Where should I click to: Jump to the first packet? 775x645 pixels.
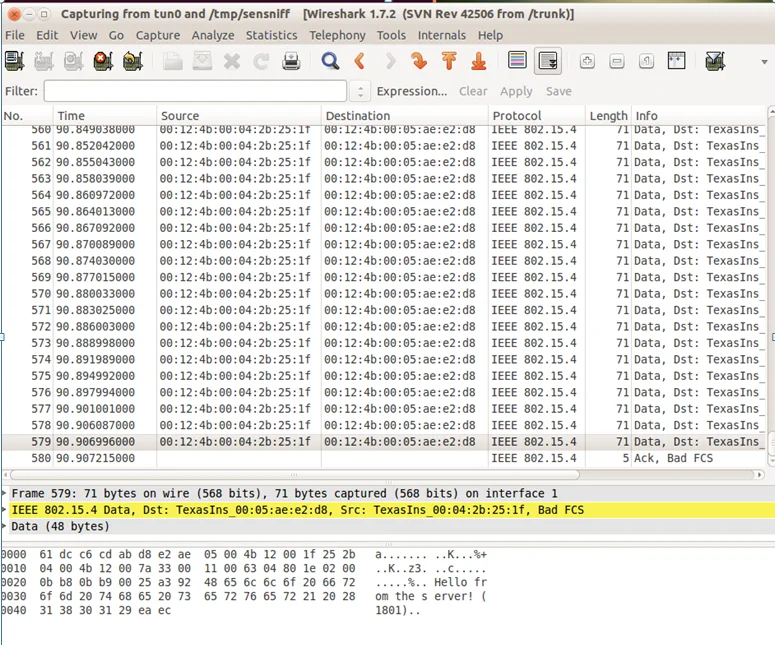coord(449,61)
